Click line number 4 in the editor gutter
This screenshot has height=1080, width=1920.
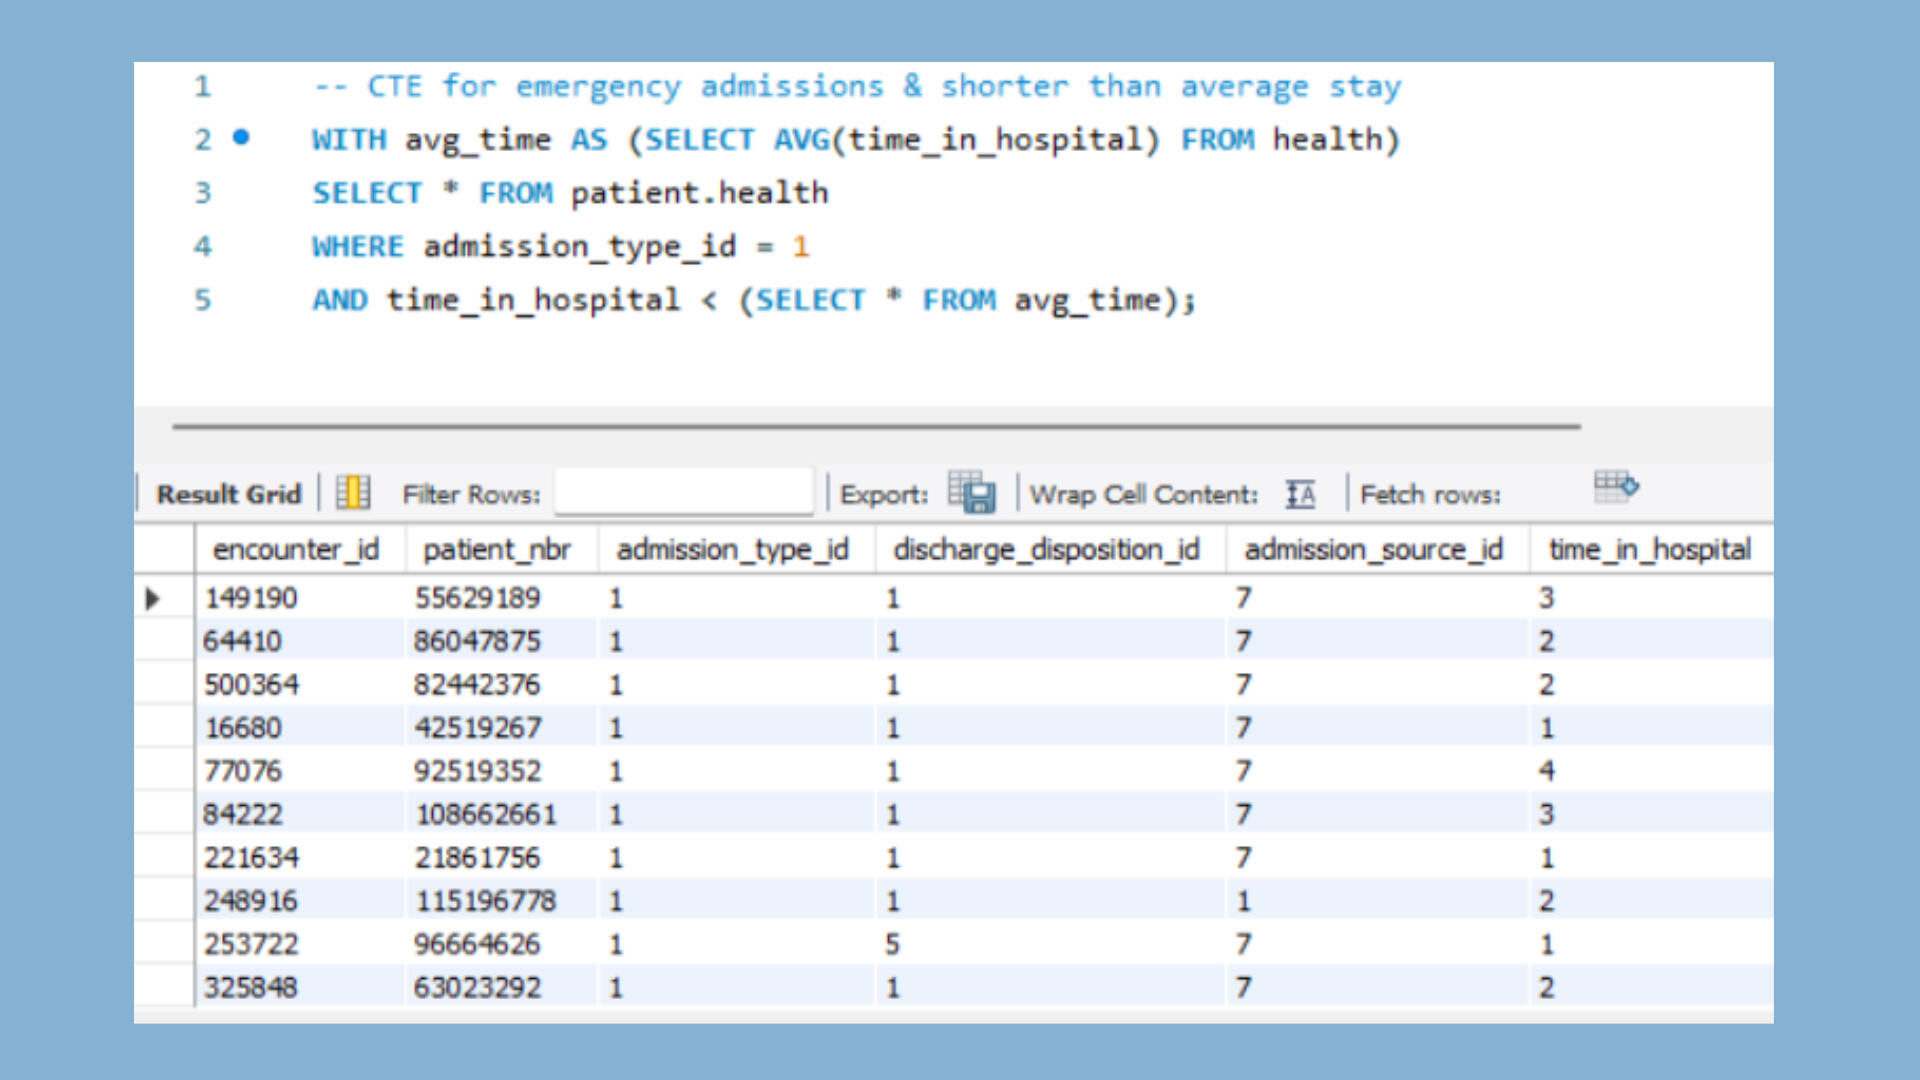(x=203, y=246)
